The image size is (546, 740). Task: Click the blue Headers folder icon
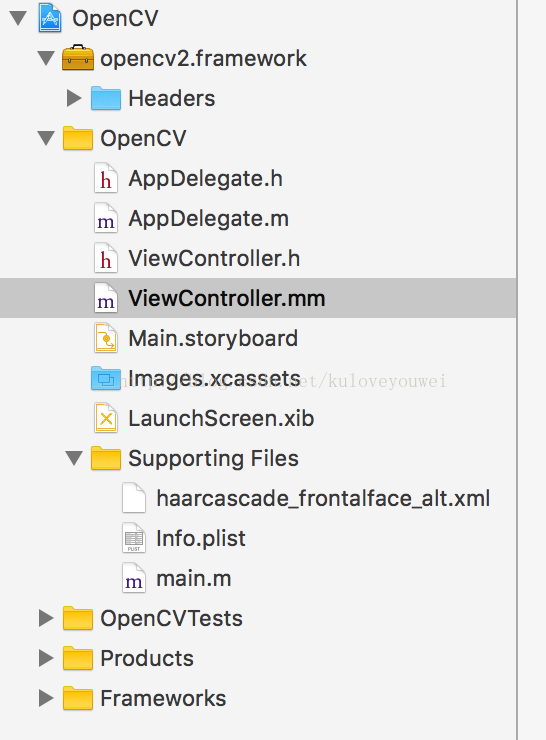point(106,98)
